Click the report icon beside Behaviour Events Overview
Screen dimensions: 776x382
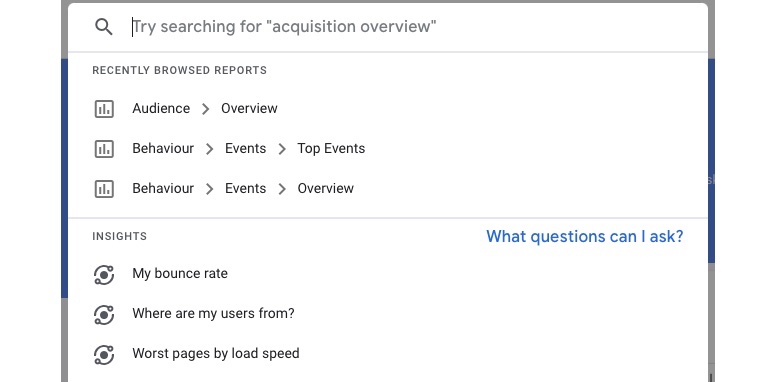[104, 189]
